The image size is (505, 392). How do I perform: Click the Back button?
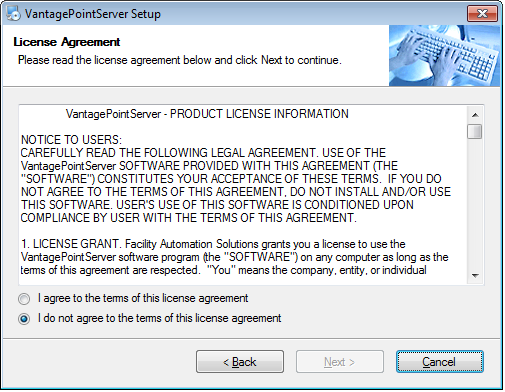[x=240, y=362]
